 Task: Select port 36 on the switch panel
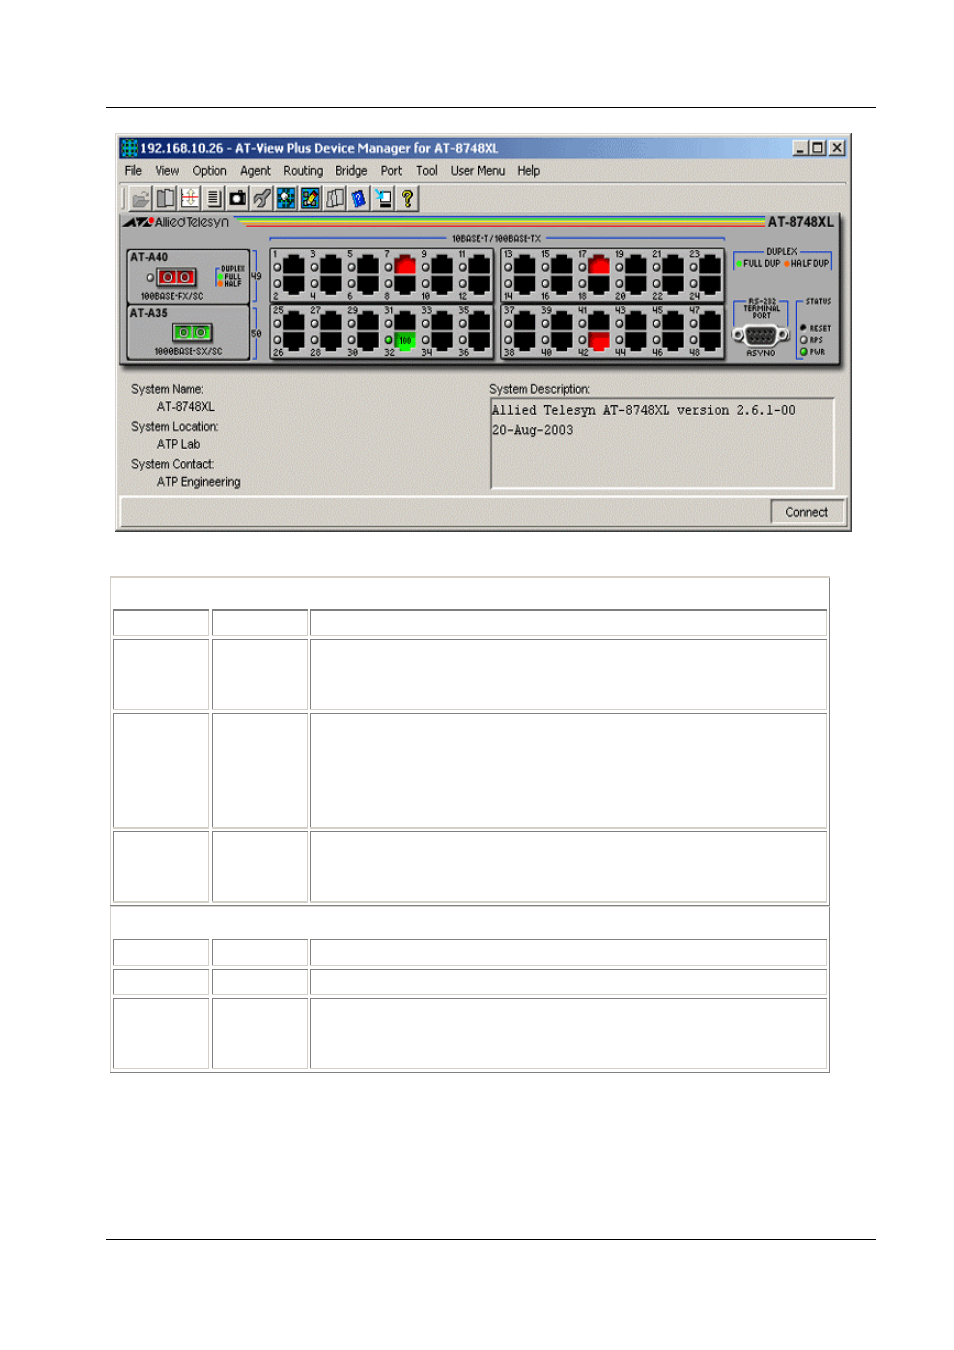(479, 340)
